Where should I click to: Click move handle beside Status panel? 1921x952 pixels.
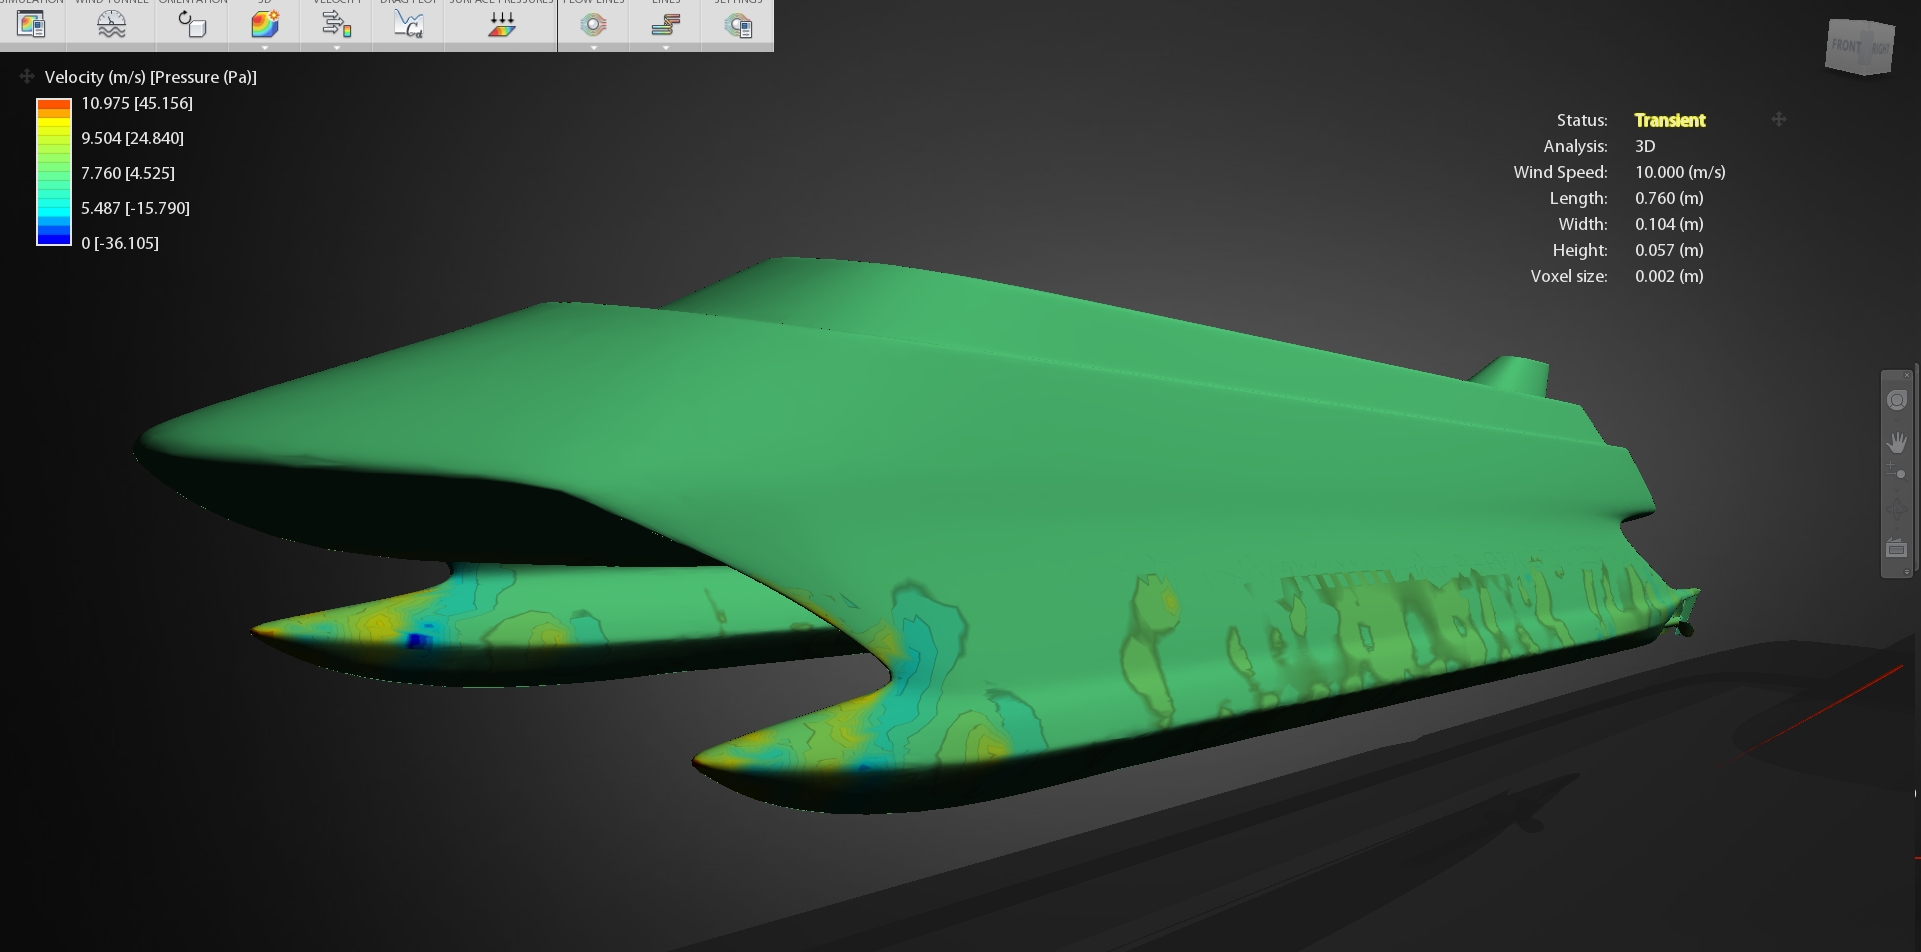click(1779, 119)
